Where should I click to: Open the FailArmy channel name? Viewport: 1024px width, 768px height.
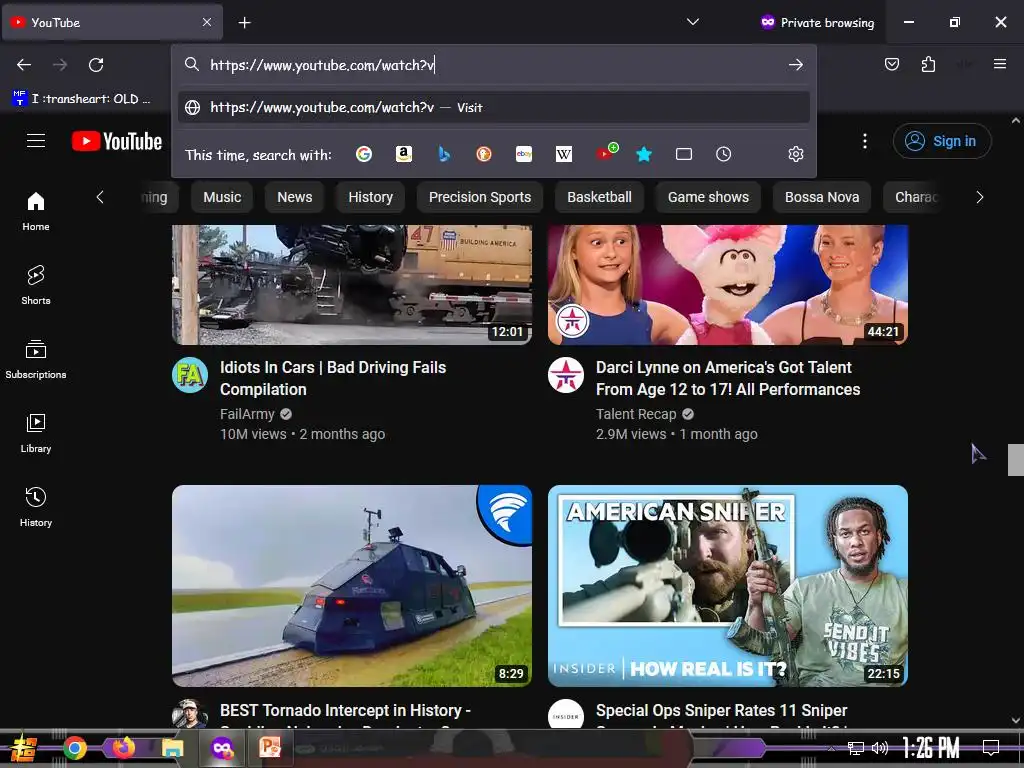pos(248,414)
